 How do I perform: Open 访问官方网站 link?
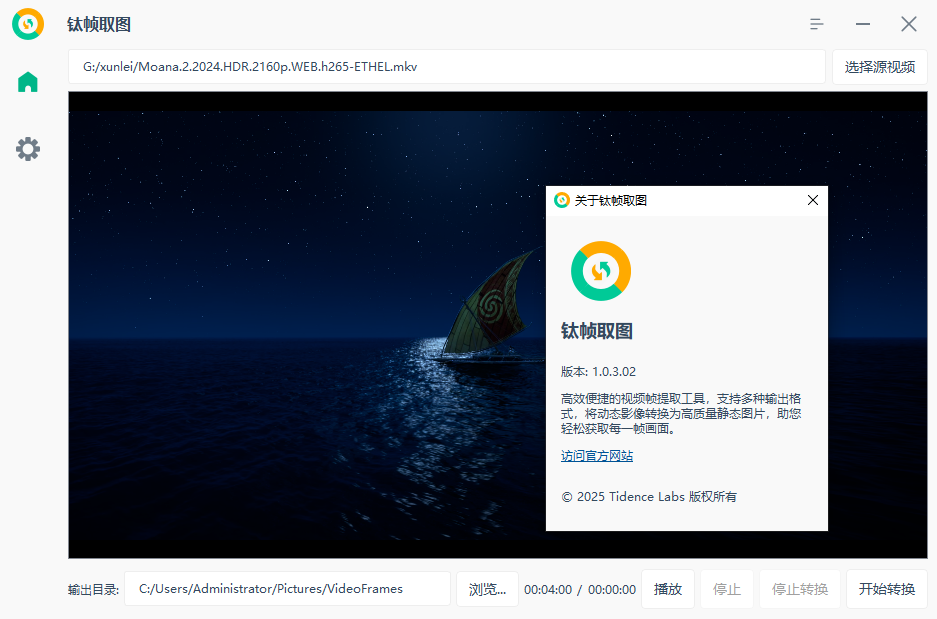(x=596, y=456)
